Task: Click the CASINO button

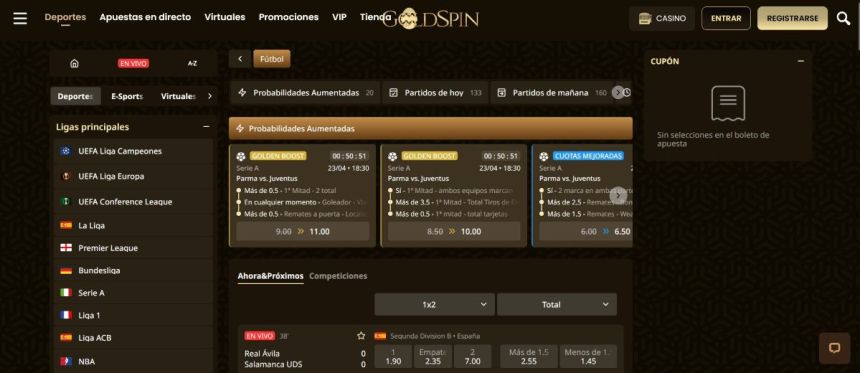Action: click(x=662, y=18)
